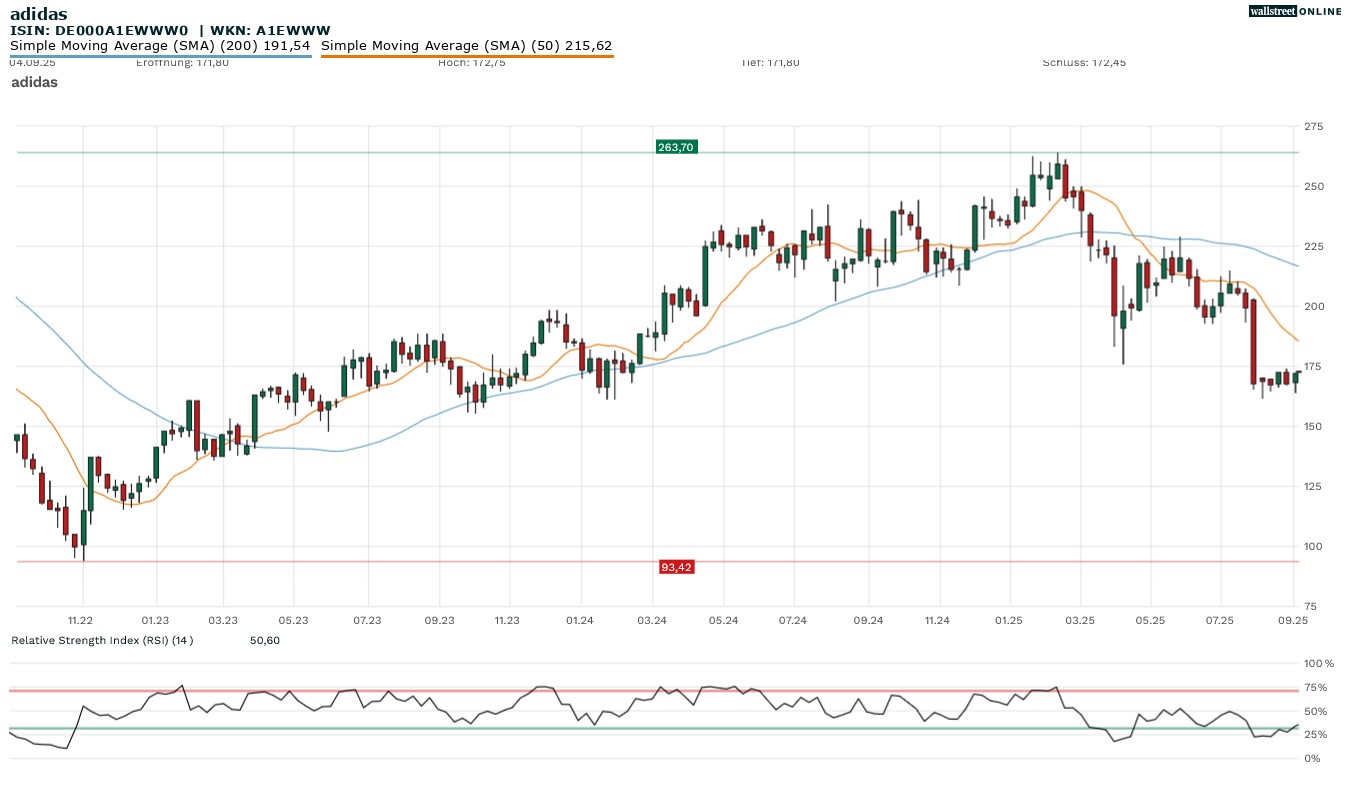Select the SMA (50) 215,62 legend label
The image size is (1349, 786).
coord(467,45)
